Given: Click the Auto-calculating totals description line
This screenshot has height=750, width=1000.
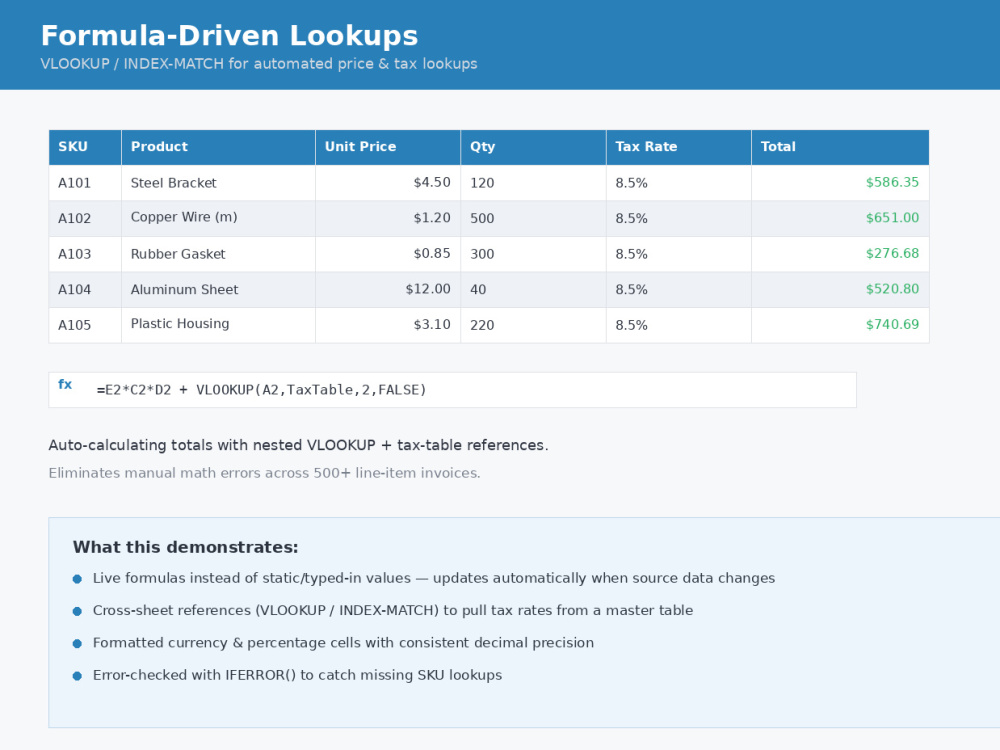Looking at the screenshot, I should 298,445.
